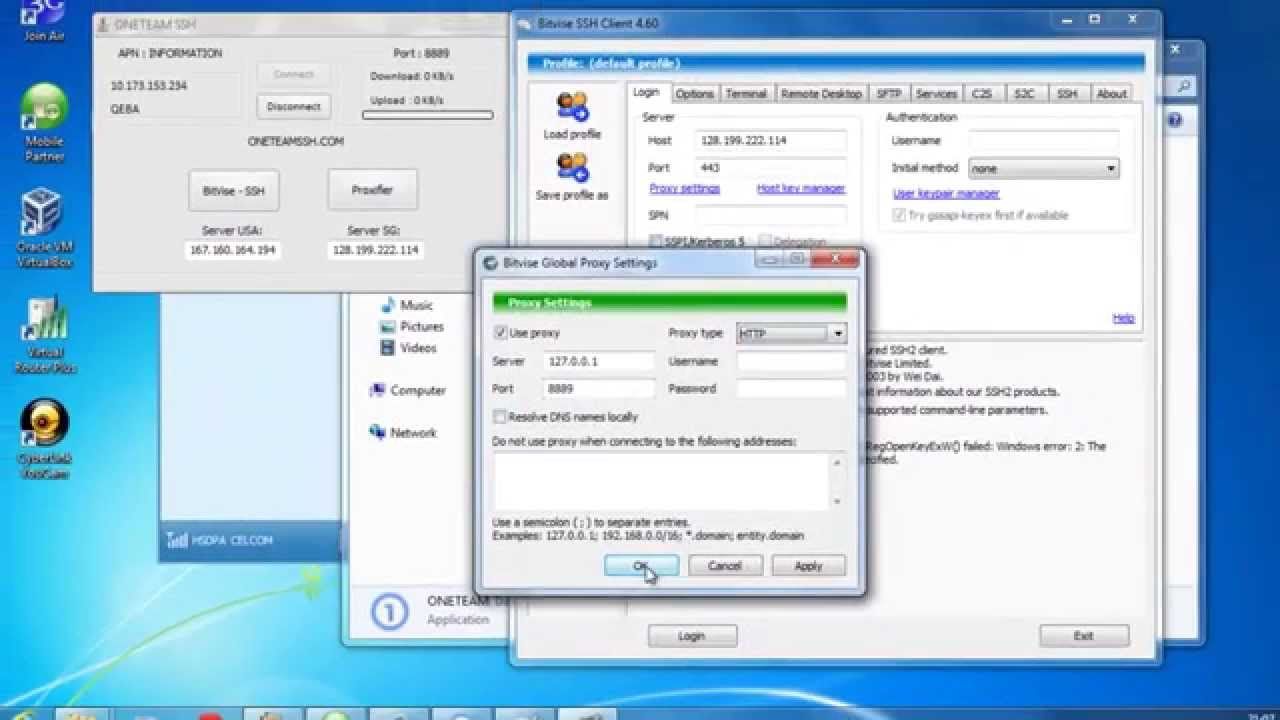Click the Server SG address field
Image resolution: width=1280 pixels, height=720 pixels.
pyautogui.click(x=375, y=250)
